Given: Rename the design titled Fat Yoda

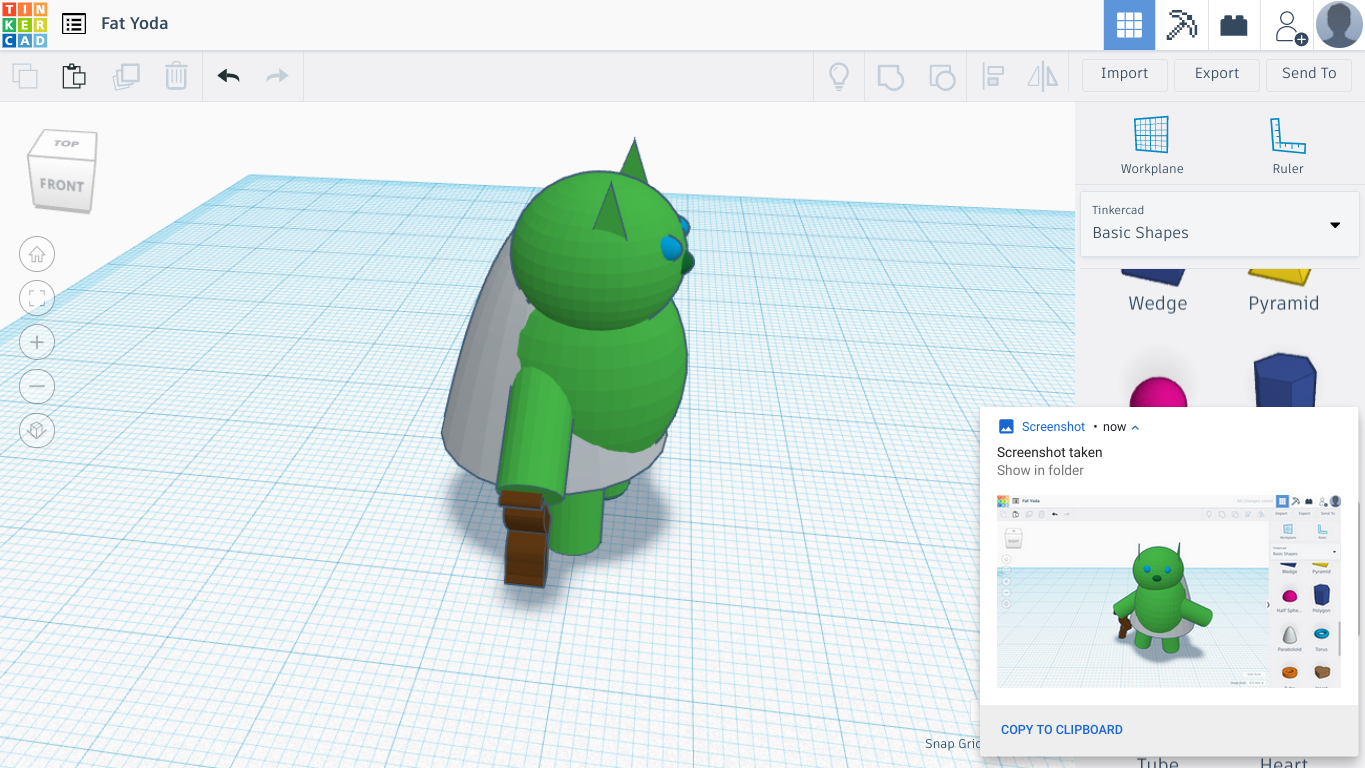Looking at the screenshot, I should click(x=134, y=23).
